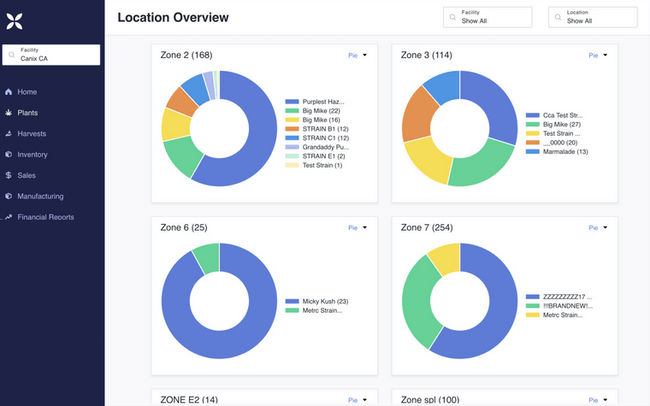Open the Zone 6 chart type dropdown arrow
This screenshot has height=406, width=650.
point(365,227)
